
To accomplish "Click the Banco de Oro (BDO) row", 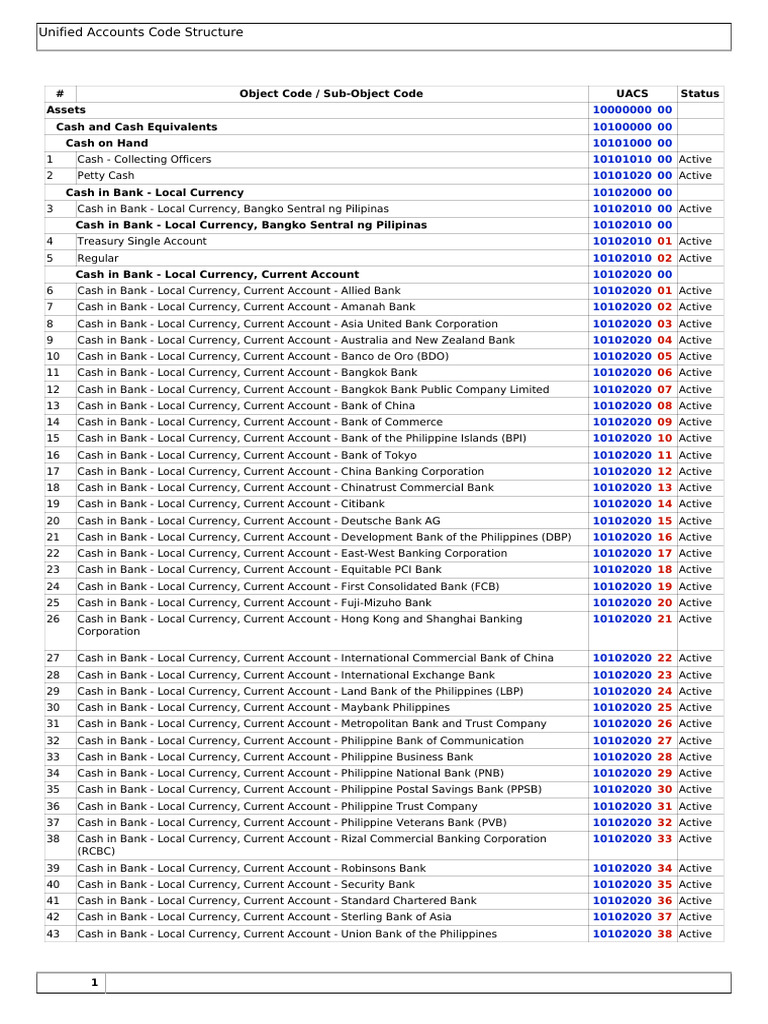I will (384, 357).
